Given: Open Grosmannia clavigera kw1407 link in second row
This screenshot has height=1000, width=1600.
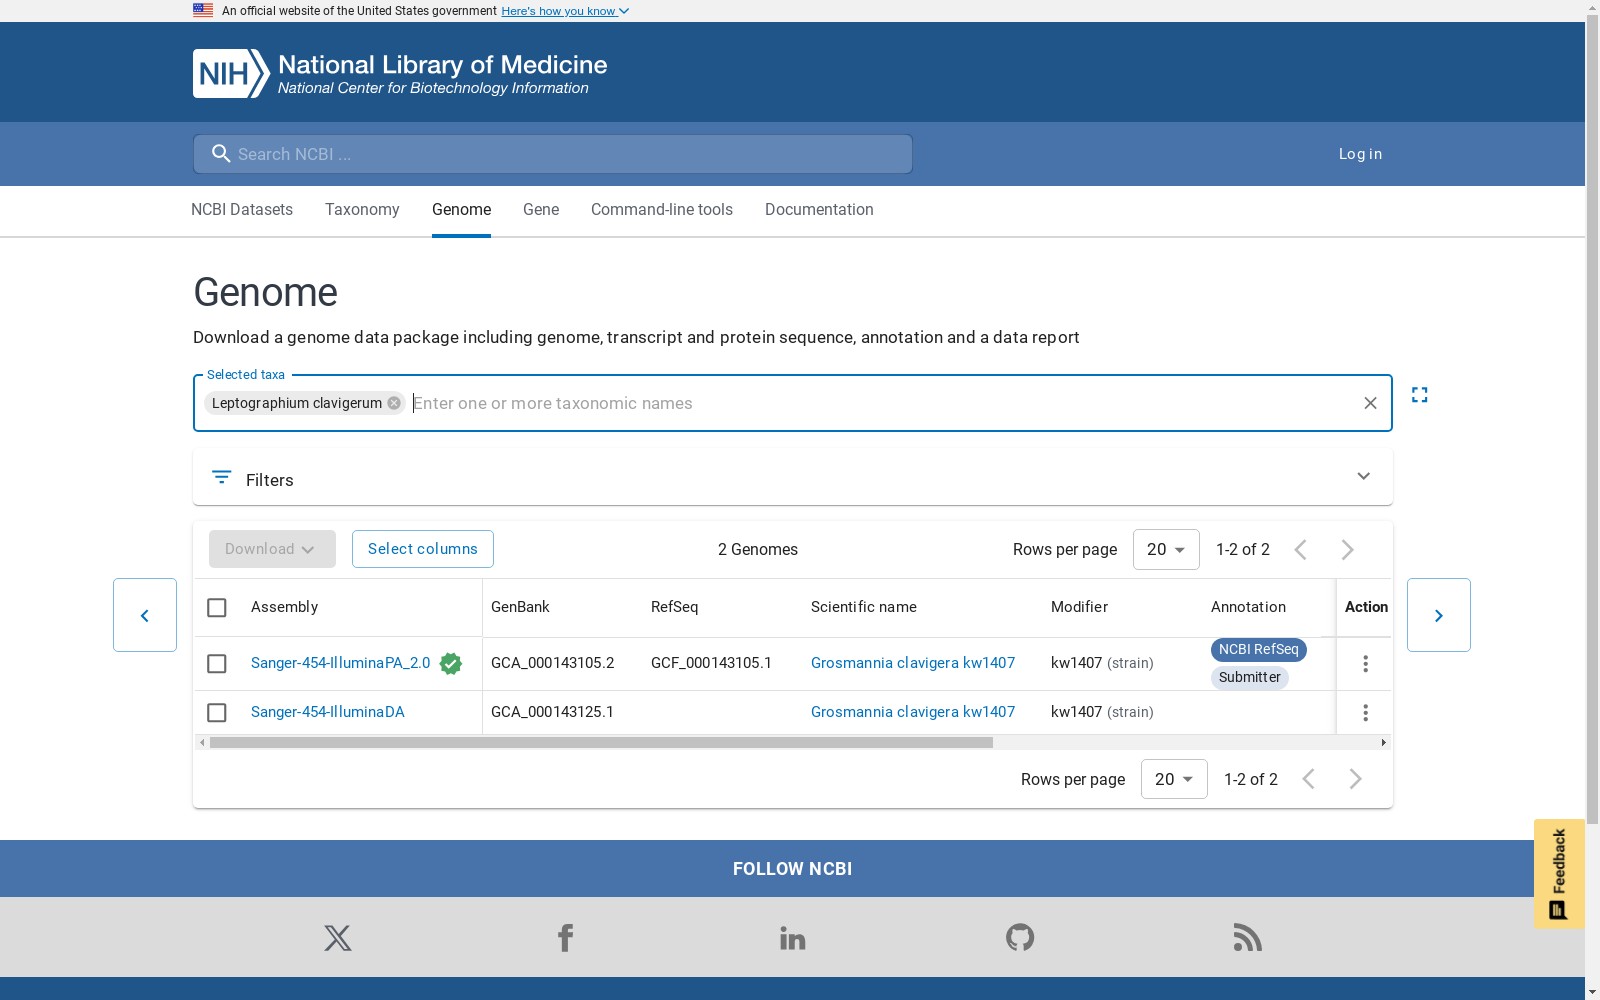Looking at the screenshot, I should 913,712.
